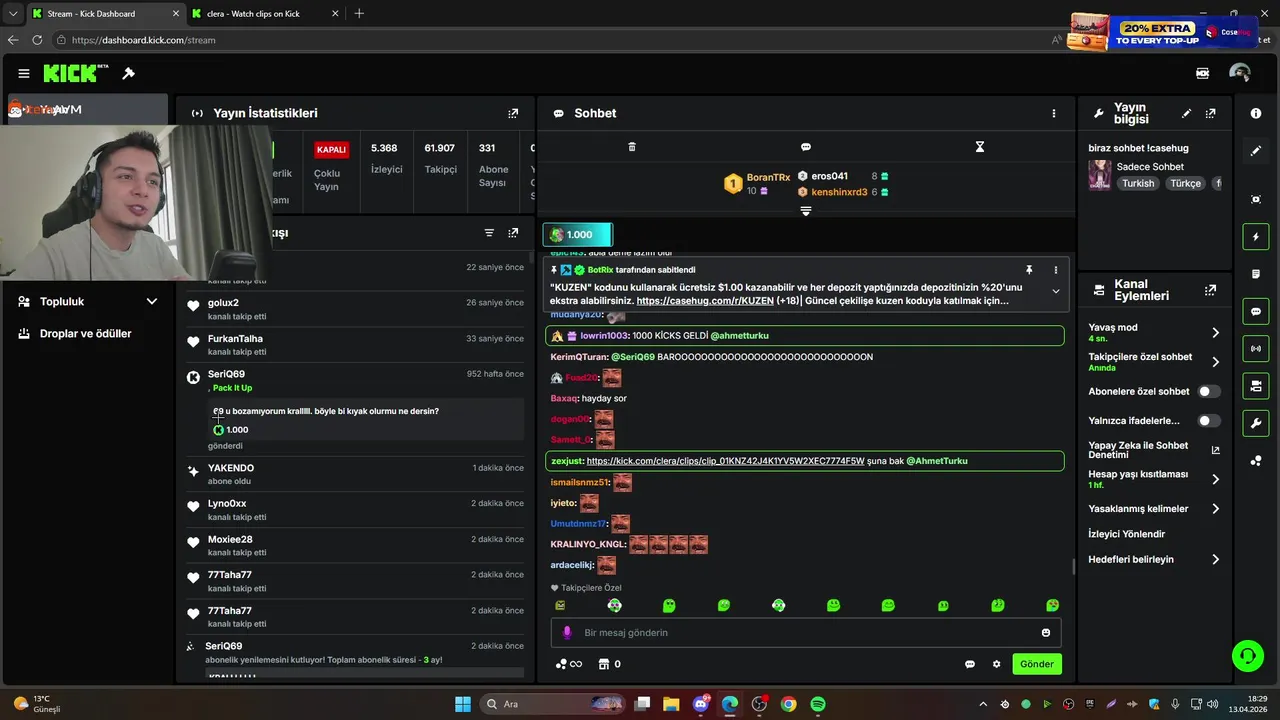The height and width of the screenshot is (720, 1280).
Task: Toggle Yalnızca ifadelerle switch
Action: click(1209, 421)
